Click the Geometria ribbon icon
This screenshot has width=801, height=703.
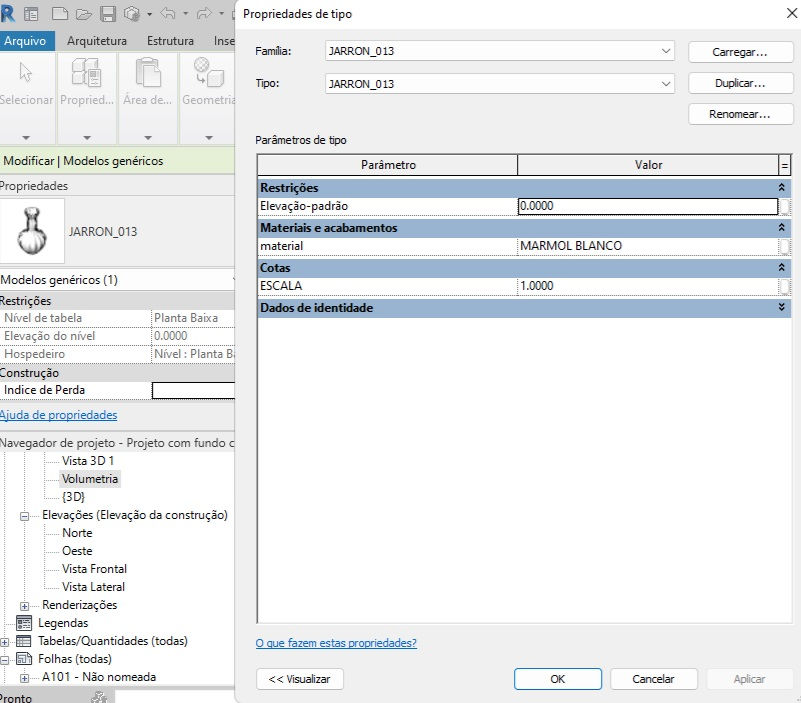[x=208, y=72]
